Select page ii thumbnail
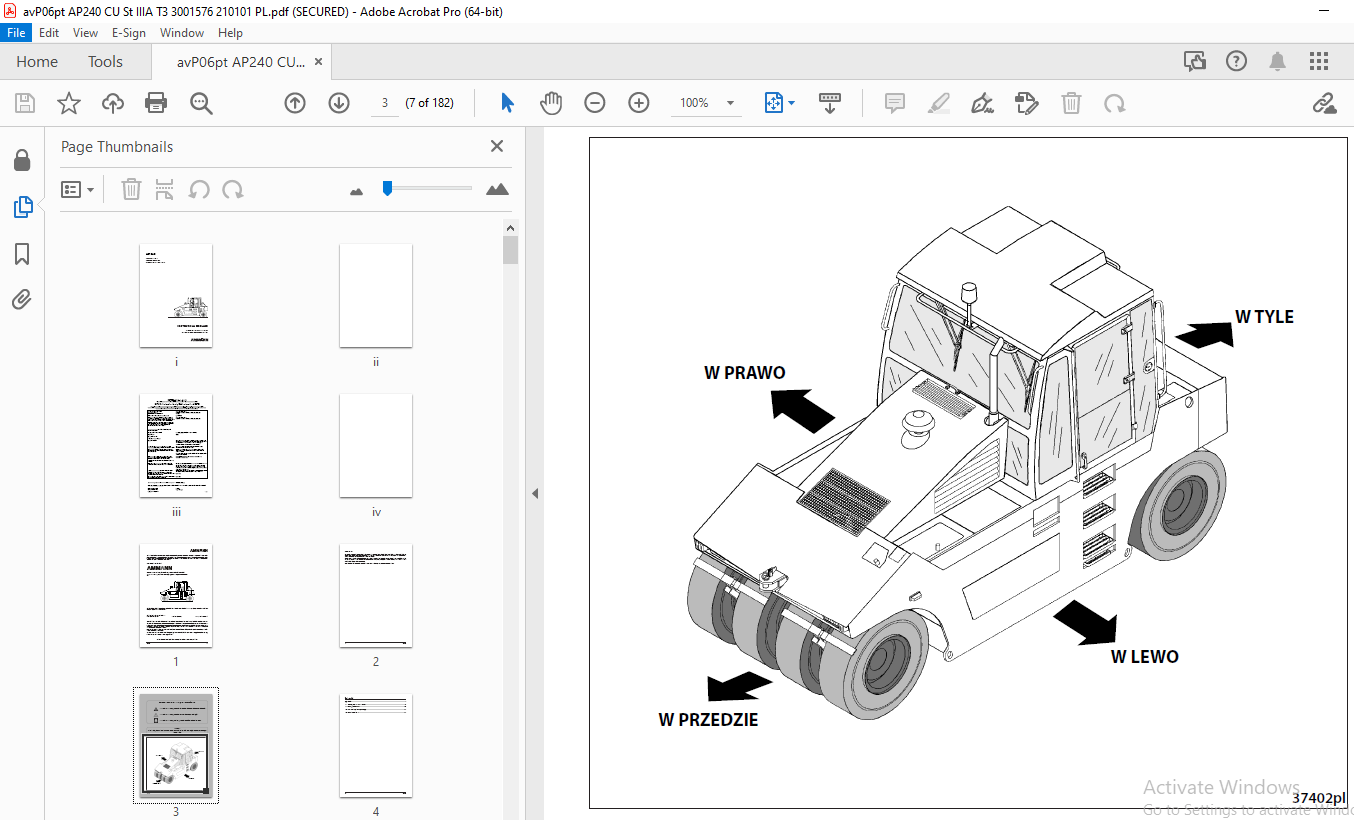1354x820 pixels. (x=376, y=296)
